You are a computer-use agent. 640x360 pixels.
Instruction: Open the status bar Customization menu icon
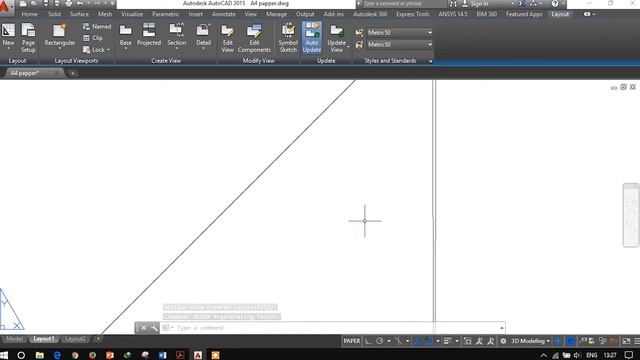tap(637, 341)
